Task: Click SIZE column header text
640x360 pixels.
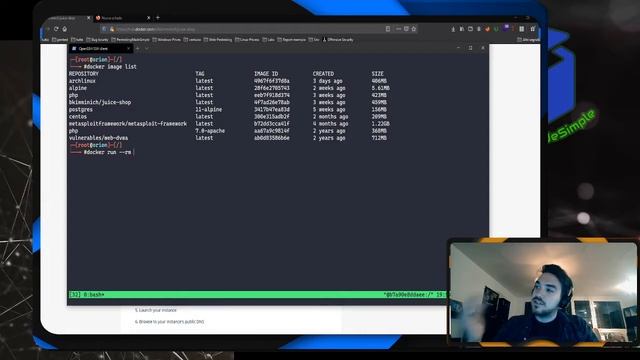Action: pyautogui.click(x=378, y=74)
